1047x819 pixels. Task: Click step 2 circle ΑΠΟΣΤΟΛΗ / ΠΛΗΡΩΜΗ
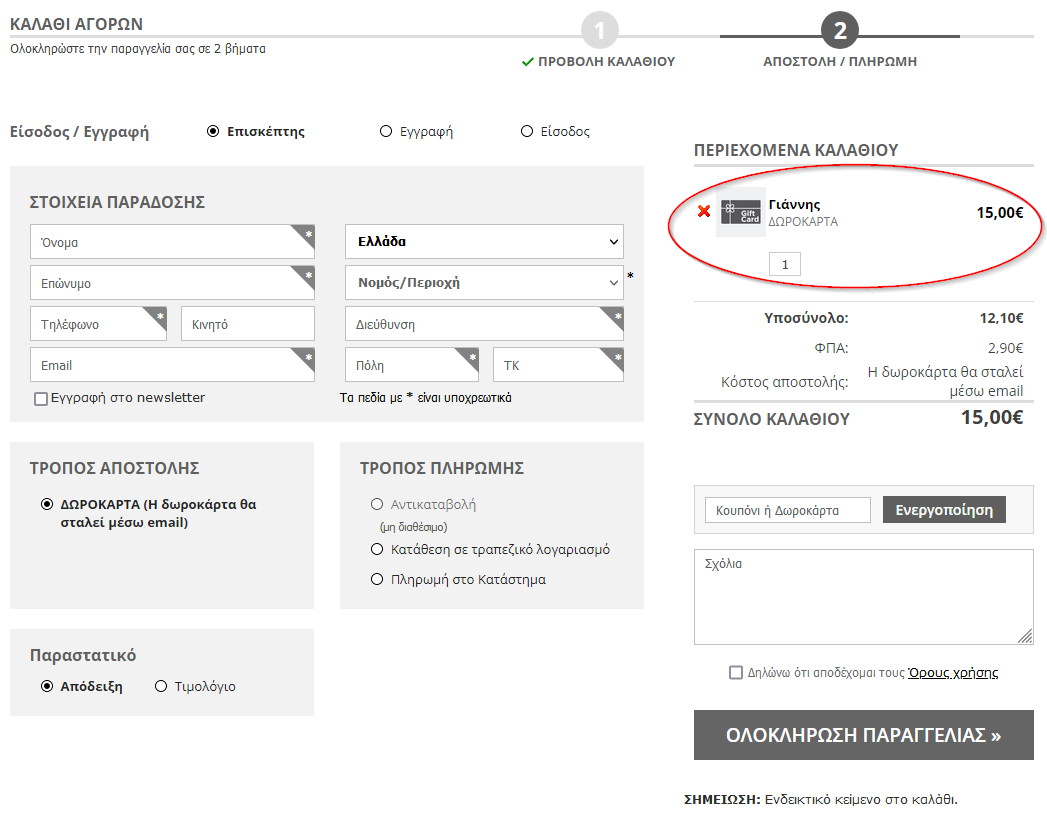[x=839, y=31]
